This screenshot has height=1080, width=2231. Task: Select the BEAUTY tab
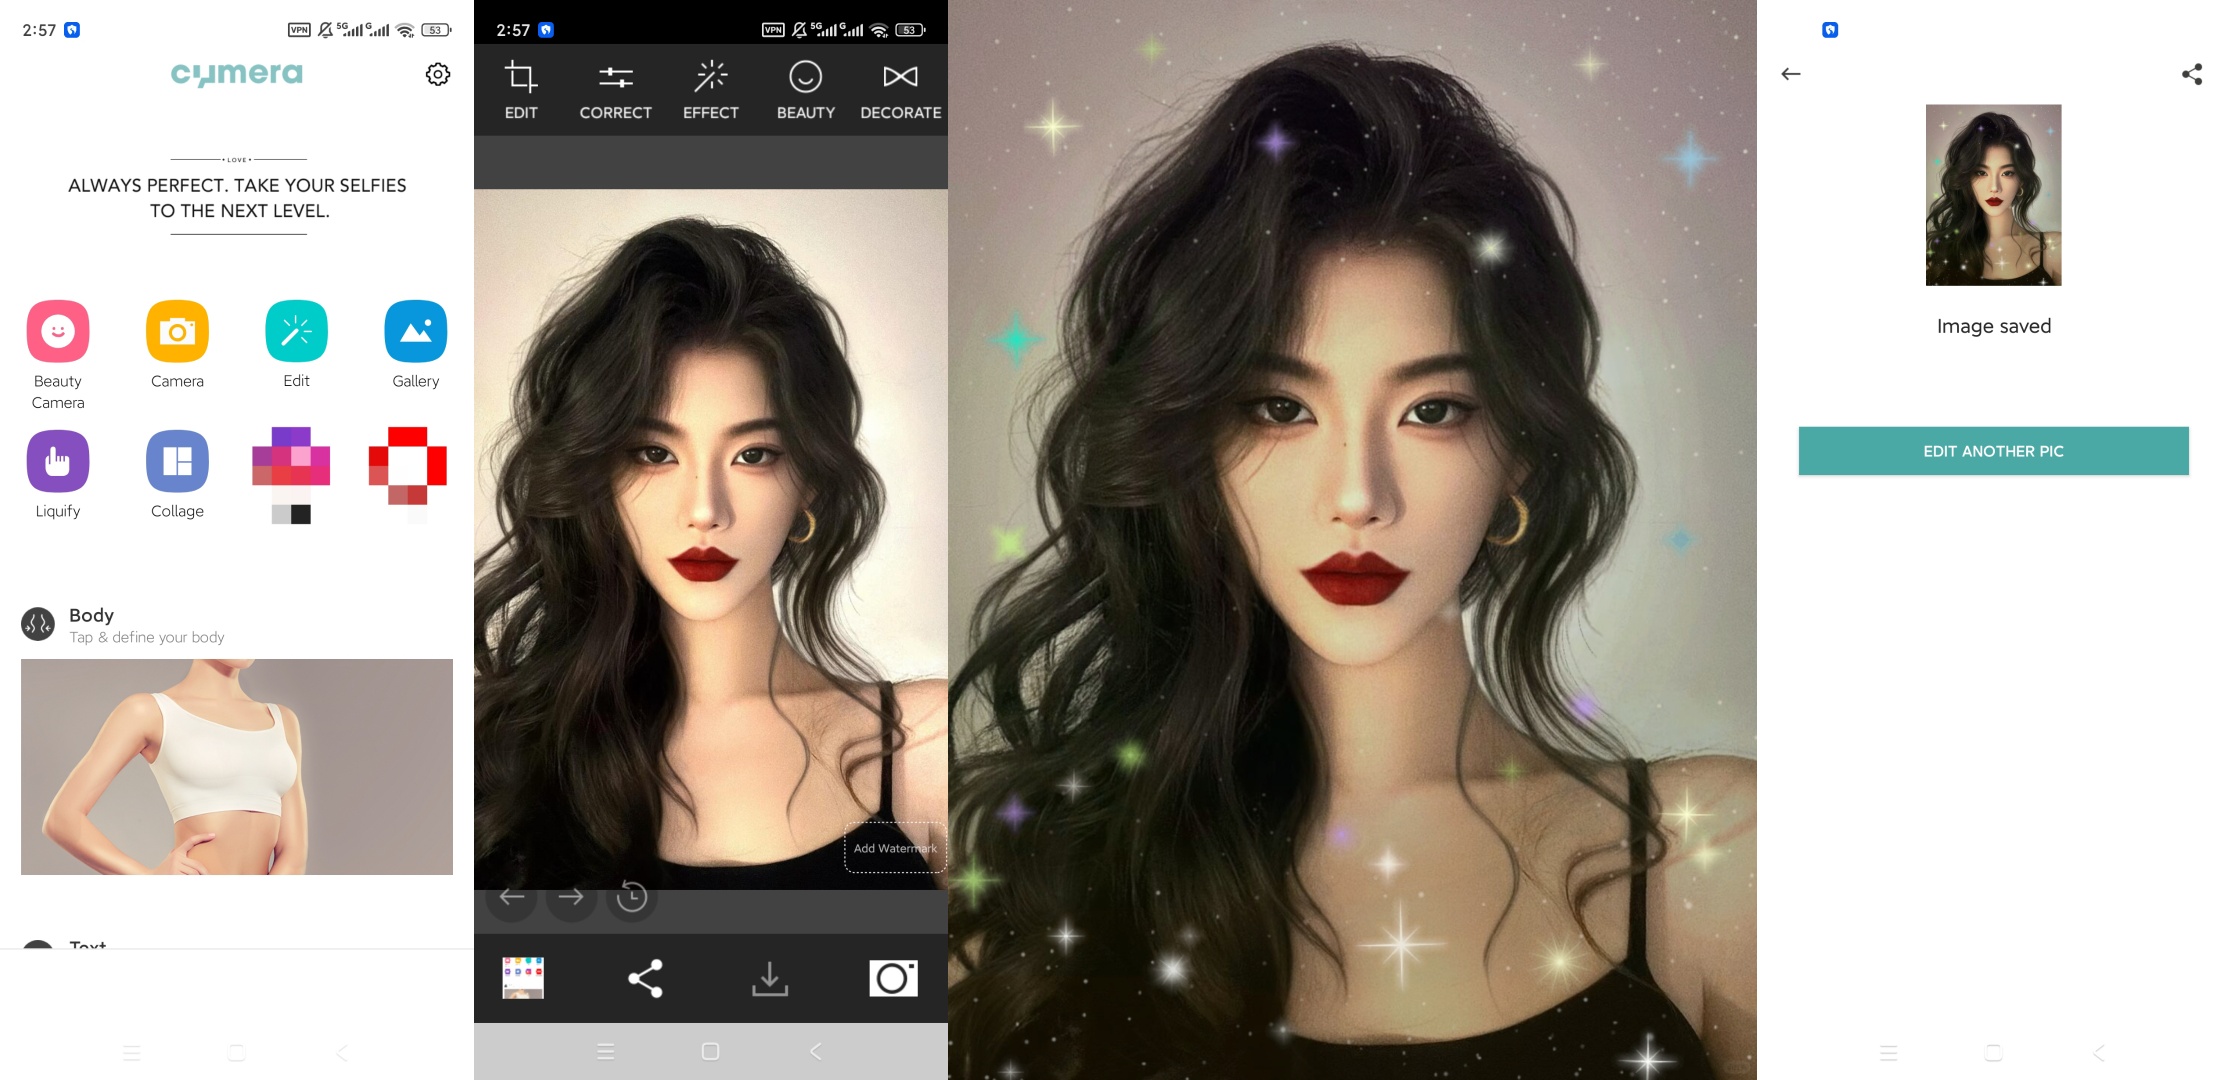point(805,90)
